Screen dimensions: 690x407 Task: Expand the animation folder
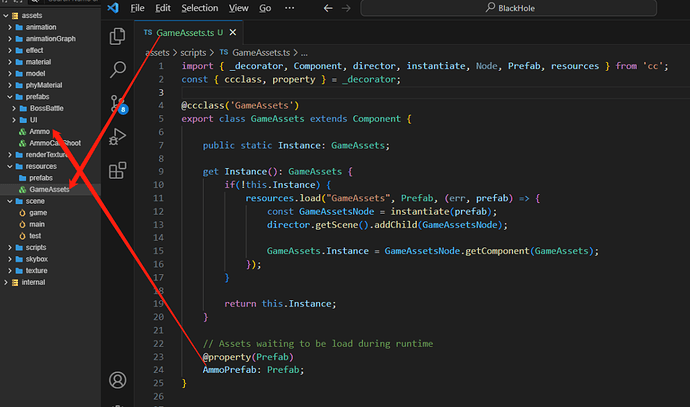(10, 26)
